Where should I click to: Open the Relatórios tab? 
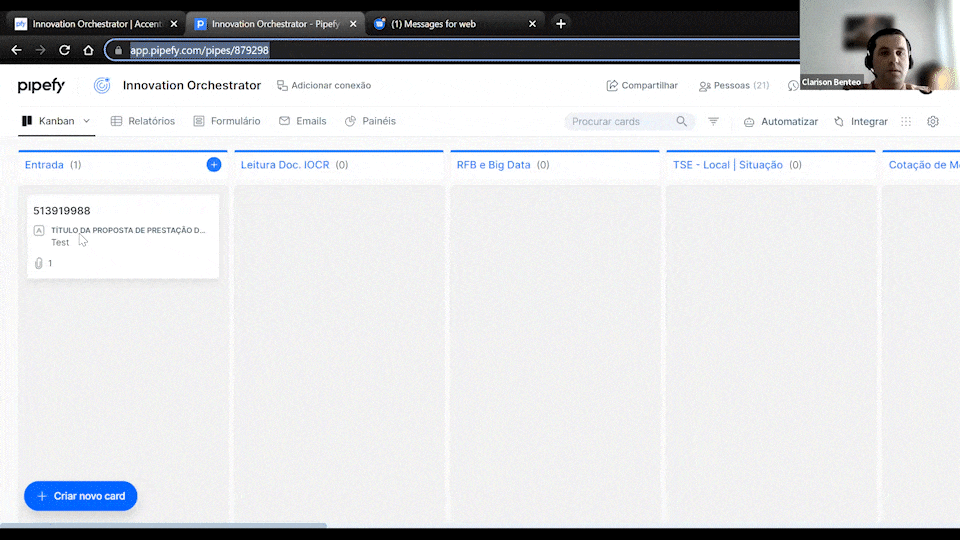[x=143, y=121]
